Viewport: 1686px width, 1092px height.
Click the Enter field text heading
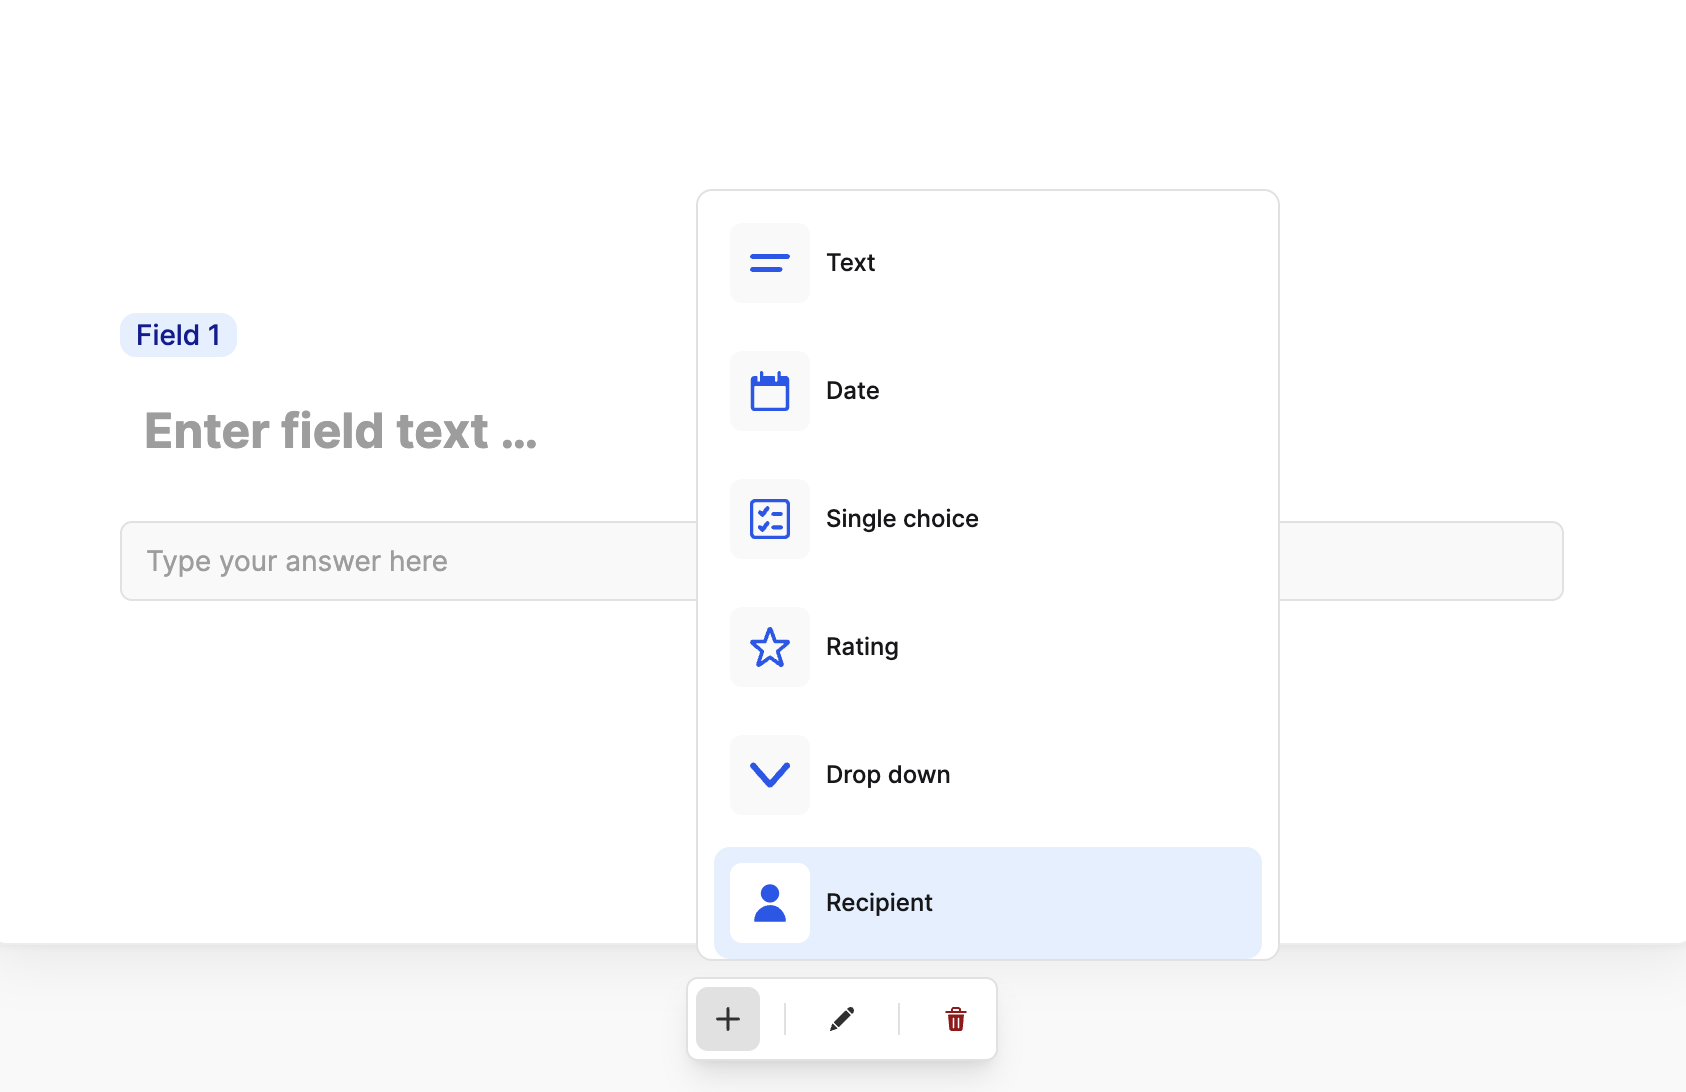point(341,431)
